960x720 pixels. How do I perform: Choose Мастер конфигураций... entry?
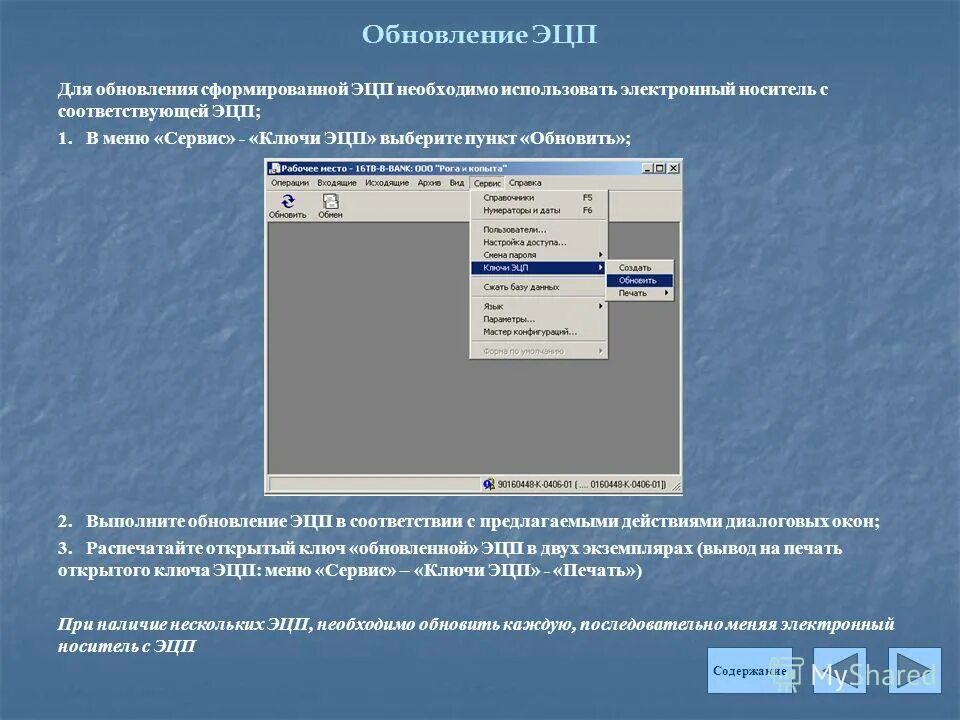(539, 332)
